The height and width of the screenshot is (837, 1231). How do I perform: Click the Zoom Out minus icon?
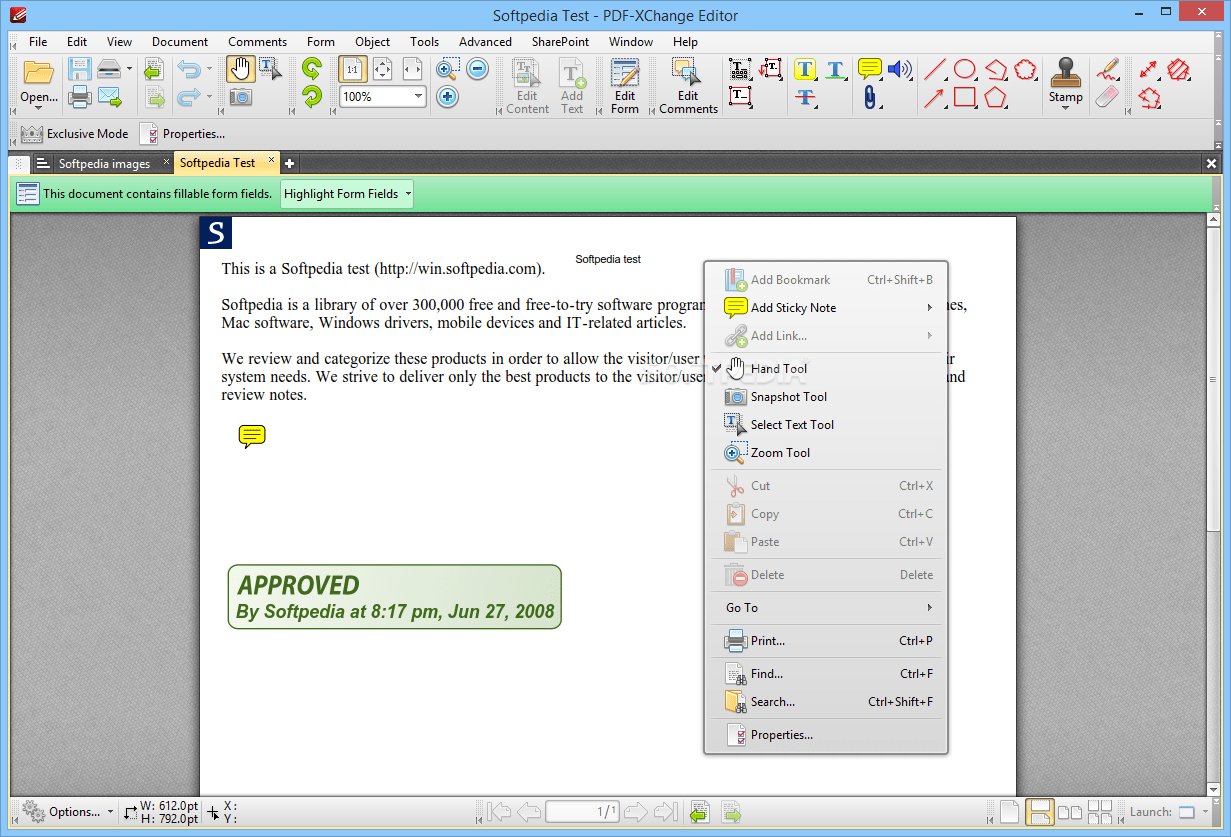tap(477, 69)
